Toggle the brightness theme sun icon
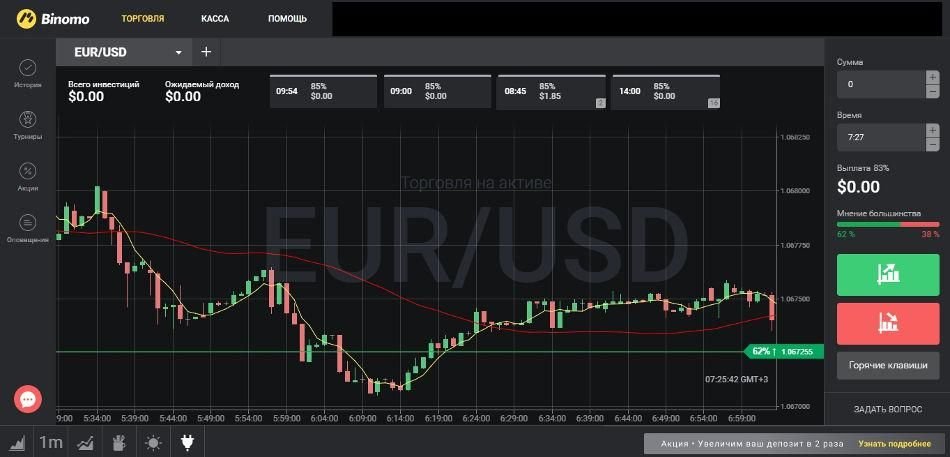The height and width of the screenshot is (457, 950). [x=153, y=443]
